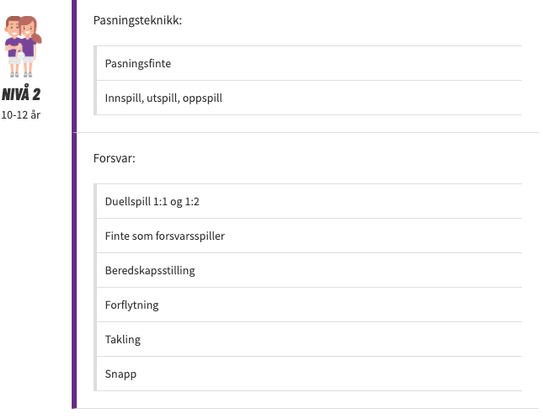This screenshot has width=543, height=419.
Task: Expand Duellspill 1:1 og 1:2 row
Action: [309, 202]
